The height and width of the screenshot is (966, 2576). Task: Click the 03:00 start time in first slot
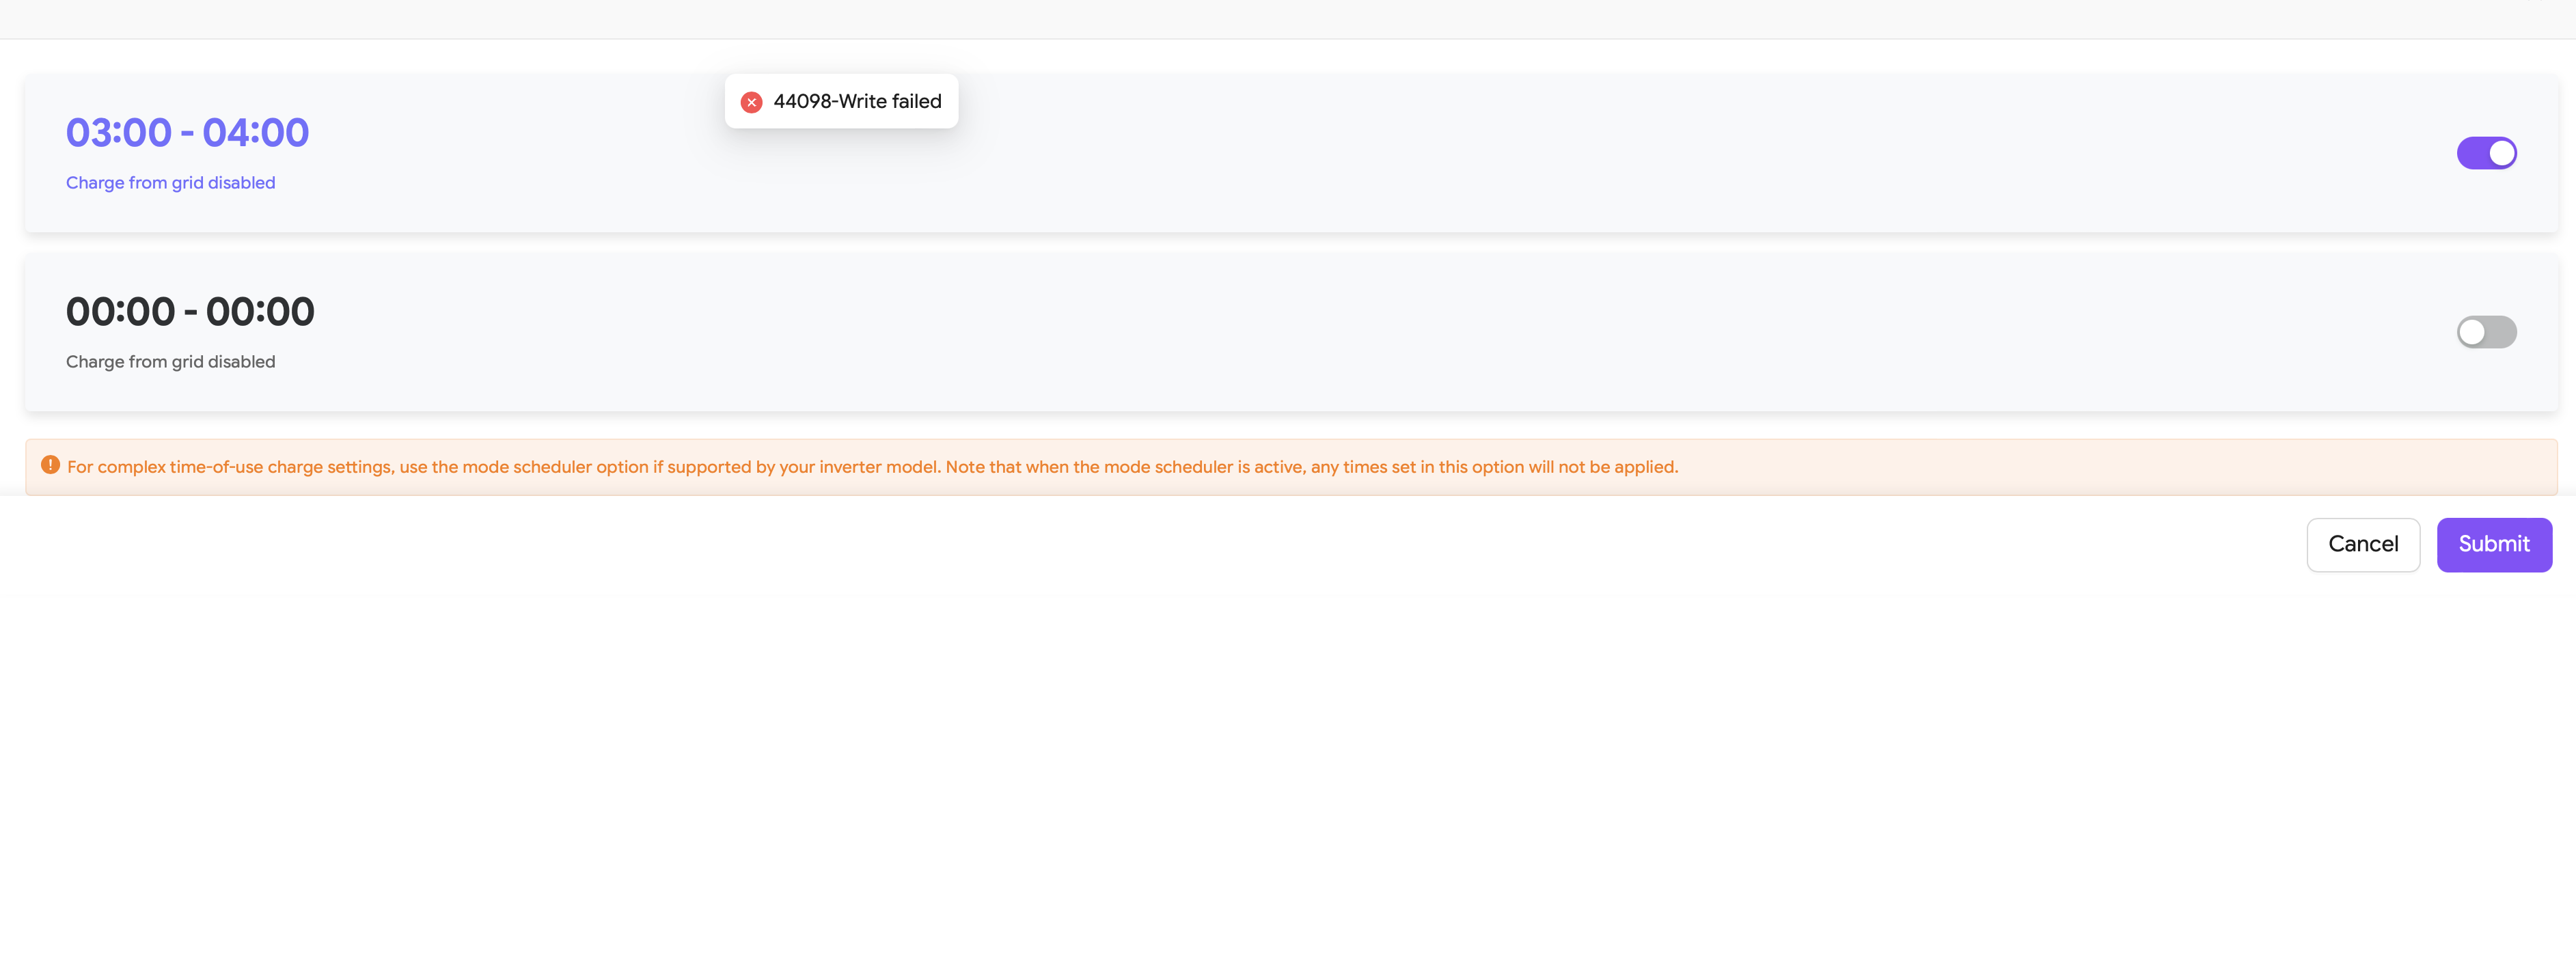point(119,133)
